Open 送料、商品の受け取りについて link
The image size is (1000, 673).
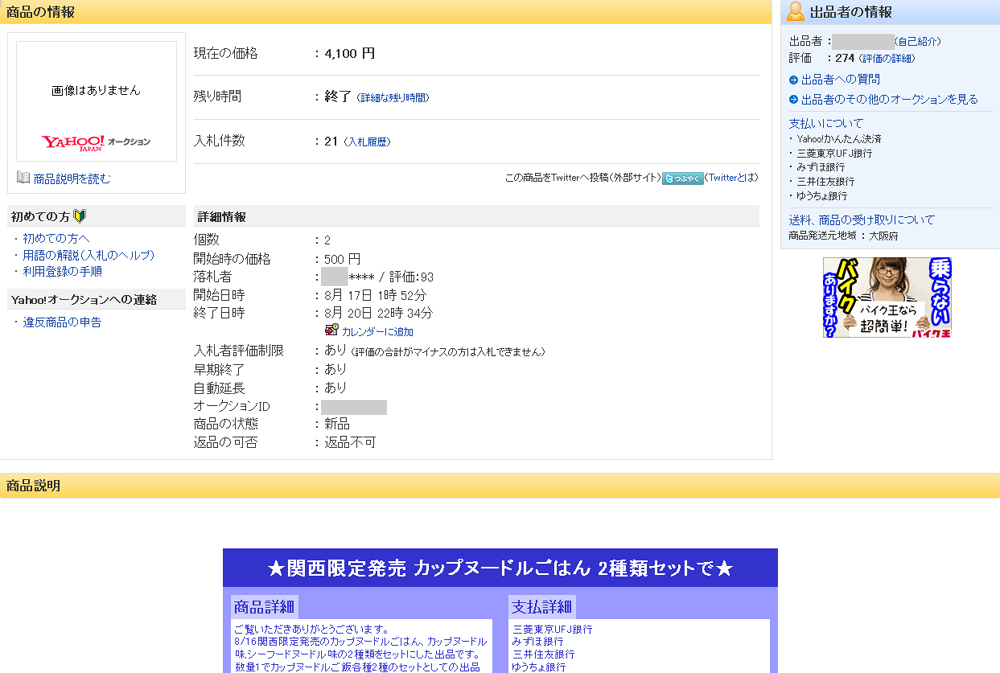[x=862, y=219]
